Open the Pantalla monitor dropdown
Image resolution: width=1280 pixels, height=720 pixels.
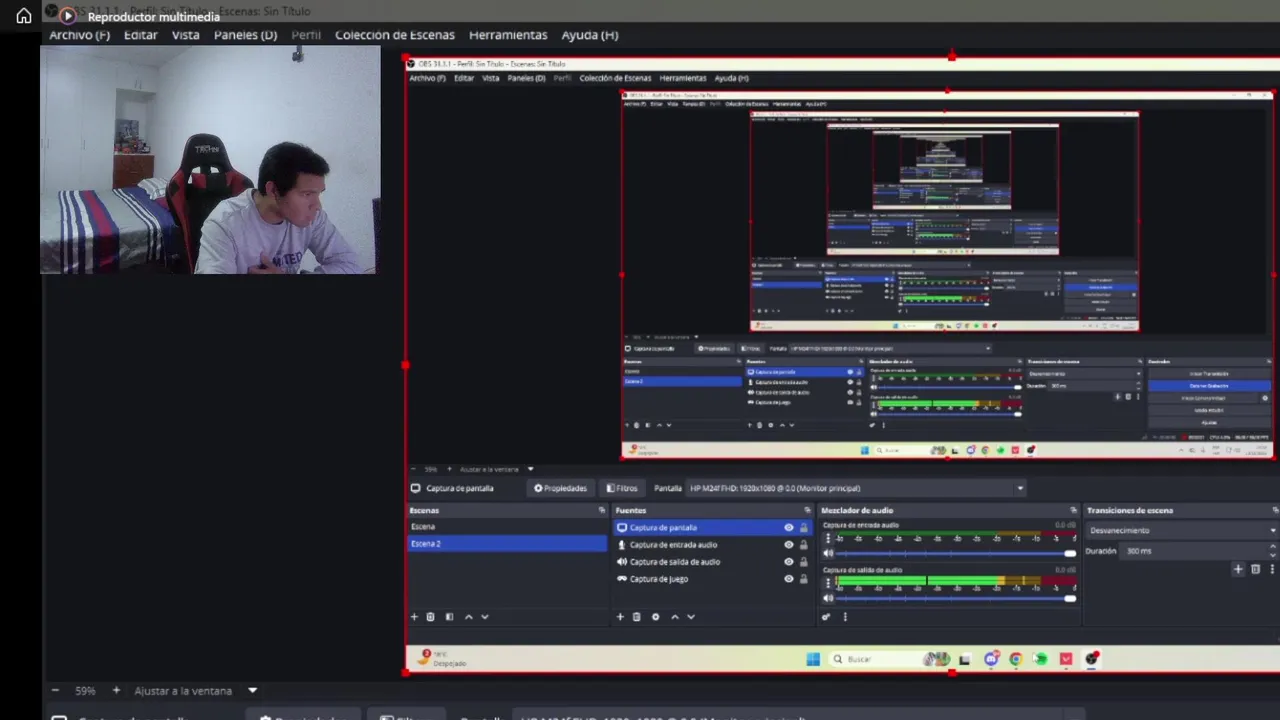coord(857,488)
